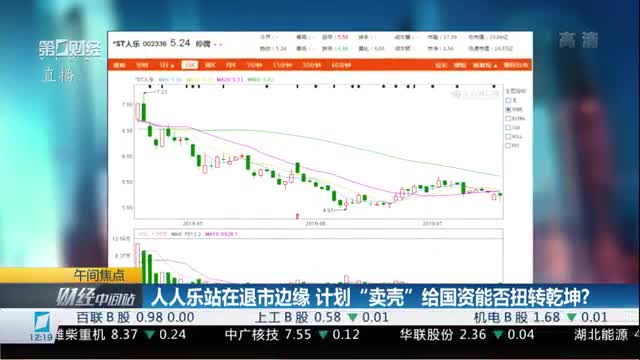Click the first black event dot above chart
640x360 pixels.
point(150,87)
